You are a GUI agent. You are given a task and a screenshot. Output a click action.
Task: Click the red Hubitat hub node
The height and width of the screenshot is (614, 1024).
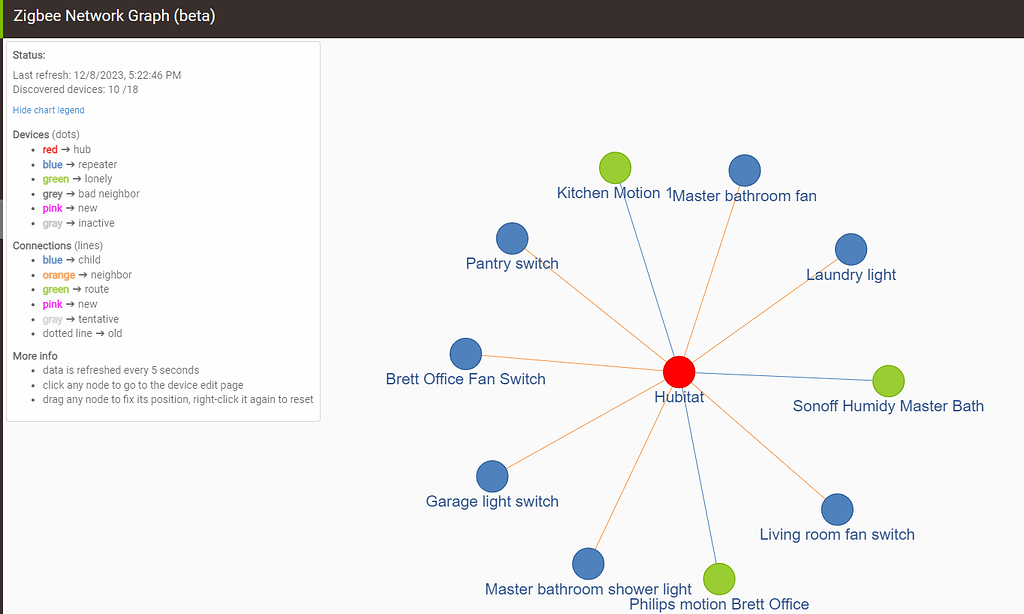click(679, 372)
